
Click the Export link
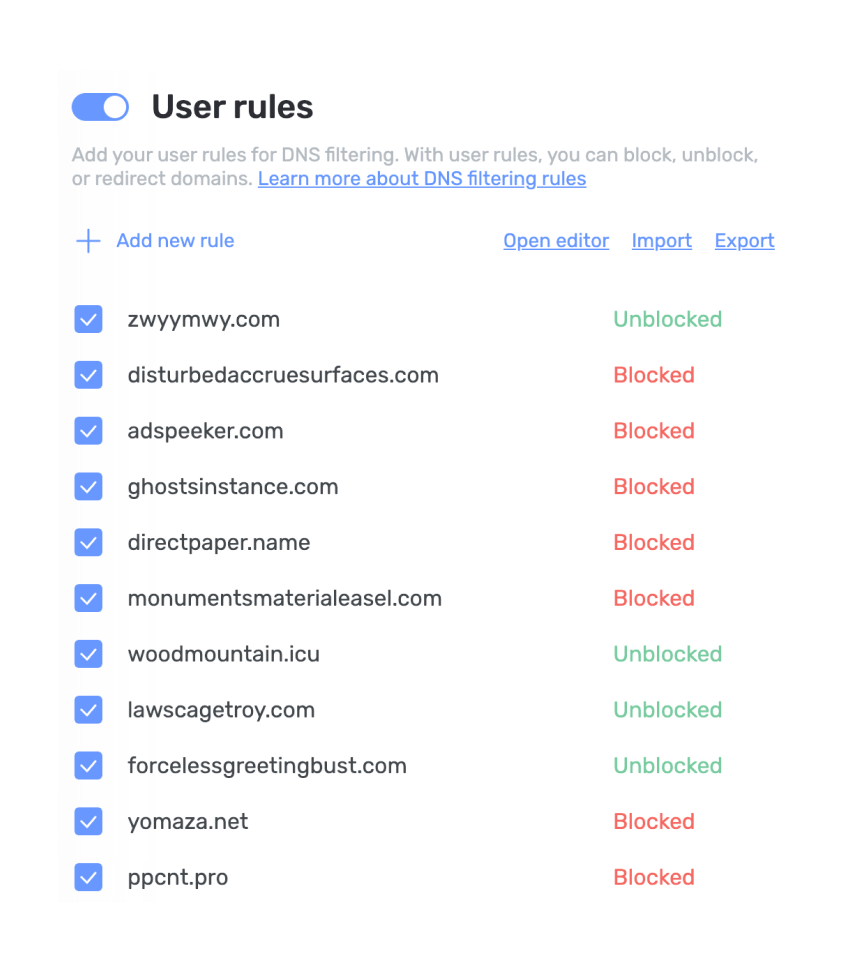pyautogui.click(x=744, y=241)
